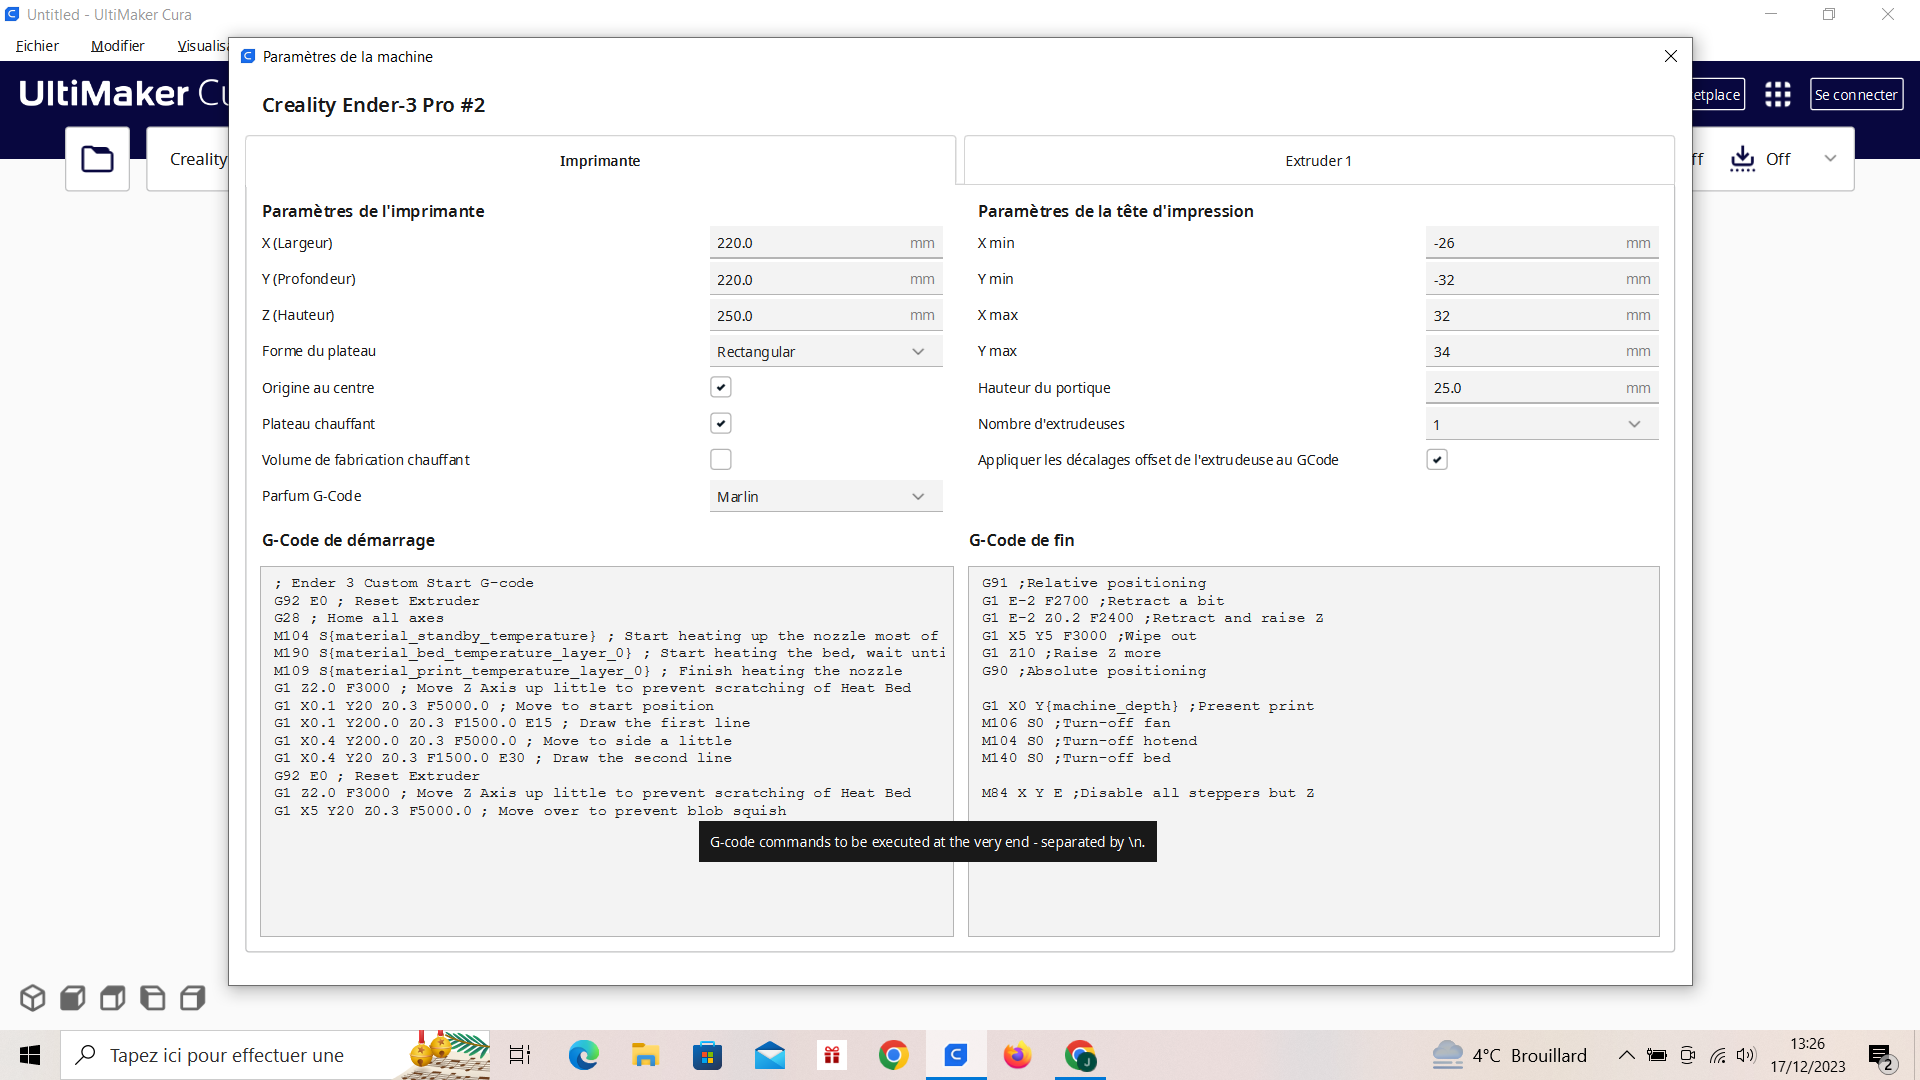The width and height of the screenshot is (1920, 1080).
Task: Open the Fichier menu
Action: (x=37, y=46)
